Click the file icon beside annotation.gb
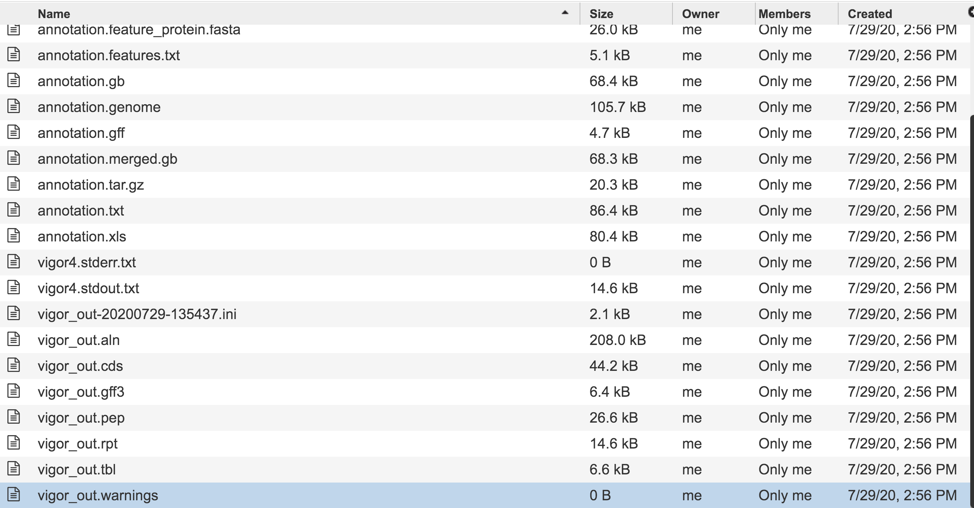This screenshot has height=508, width=974. pyautogui.click(x=14, y=81)
